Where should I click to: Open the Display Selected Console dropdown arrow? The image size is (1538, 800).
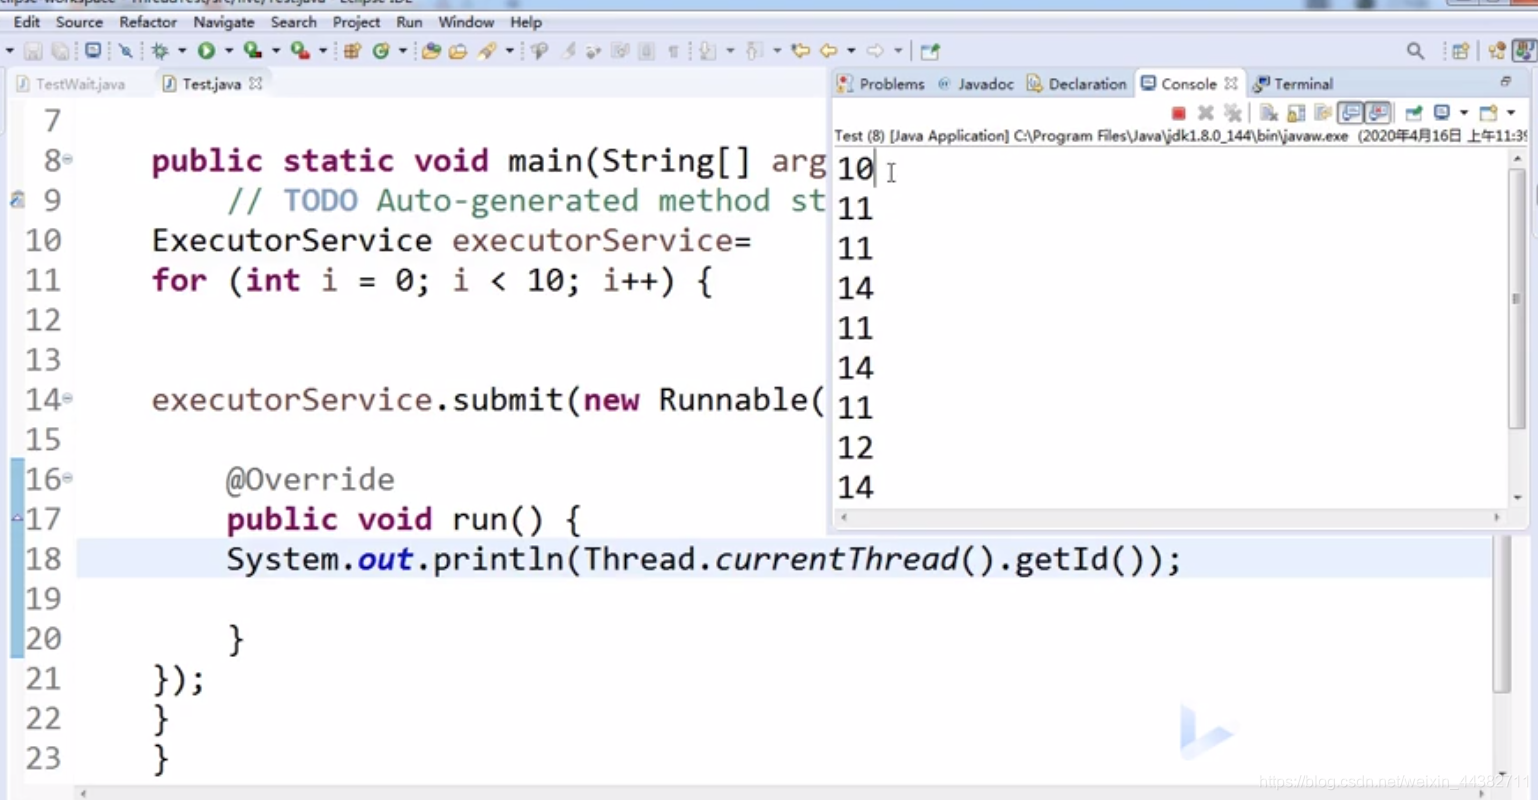[x=1464, y=112]
